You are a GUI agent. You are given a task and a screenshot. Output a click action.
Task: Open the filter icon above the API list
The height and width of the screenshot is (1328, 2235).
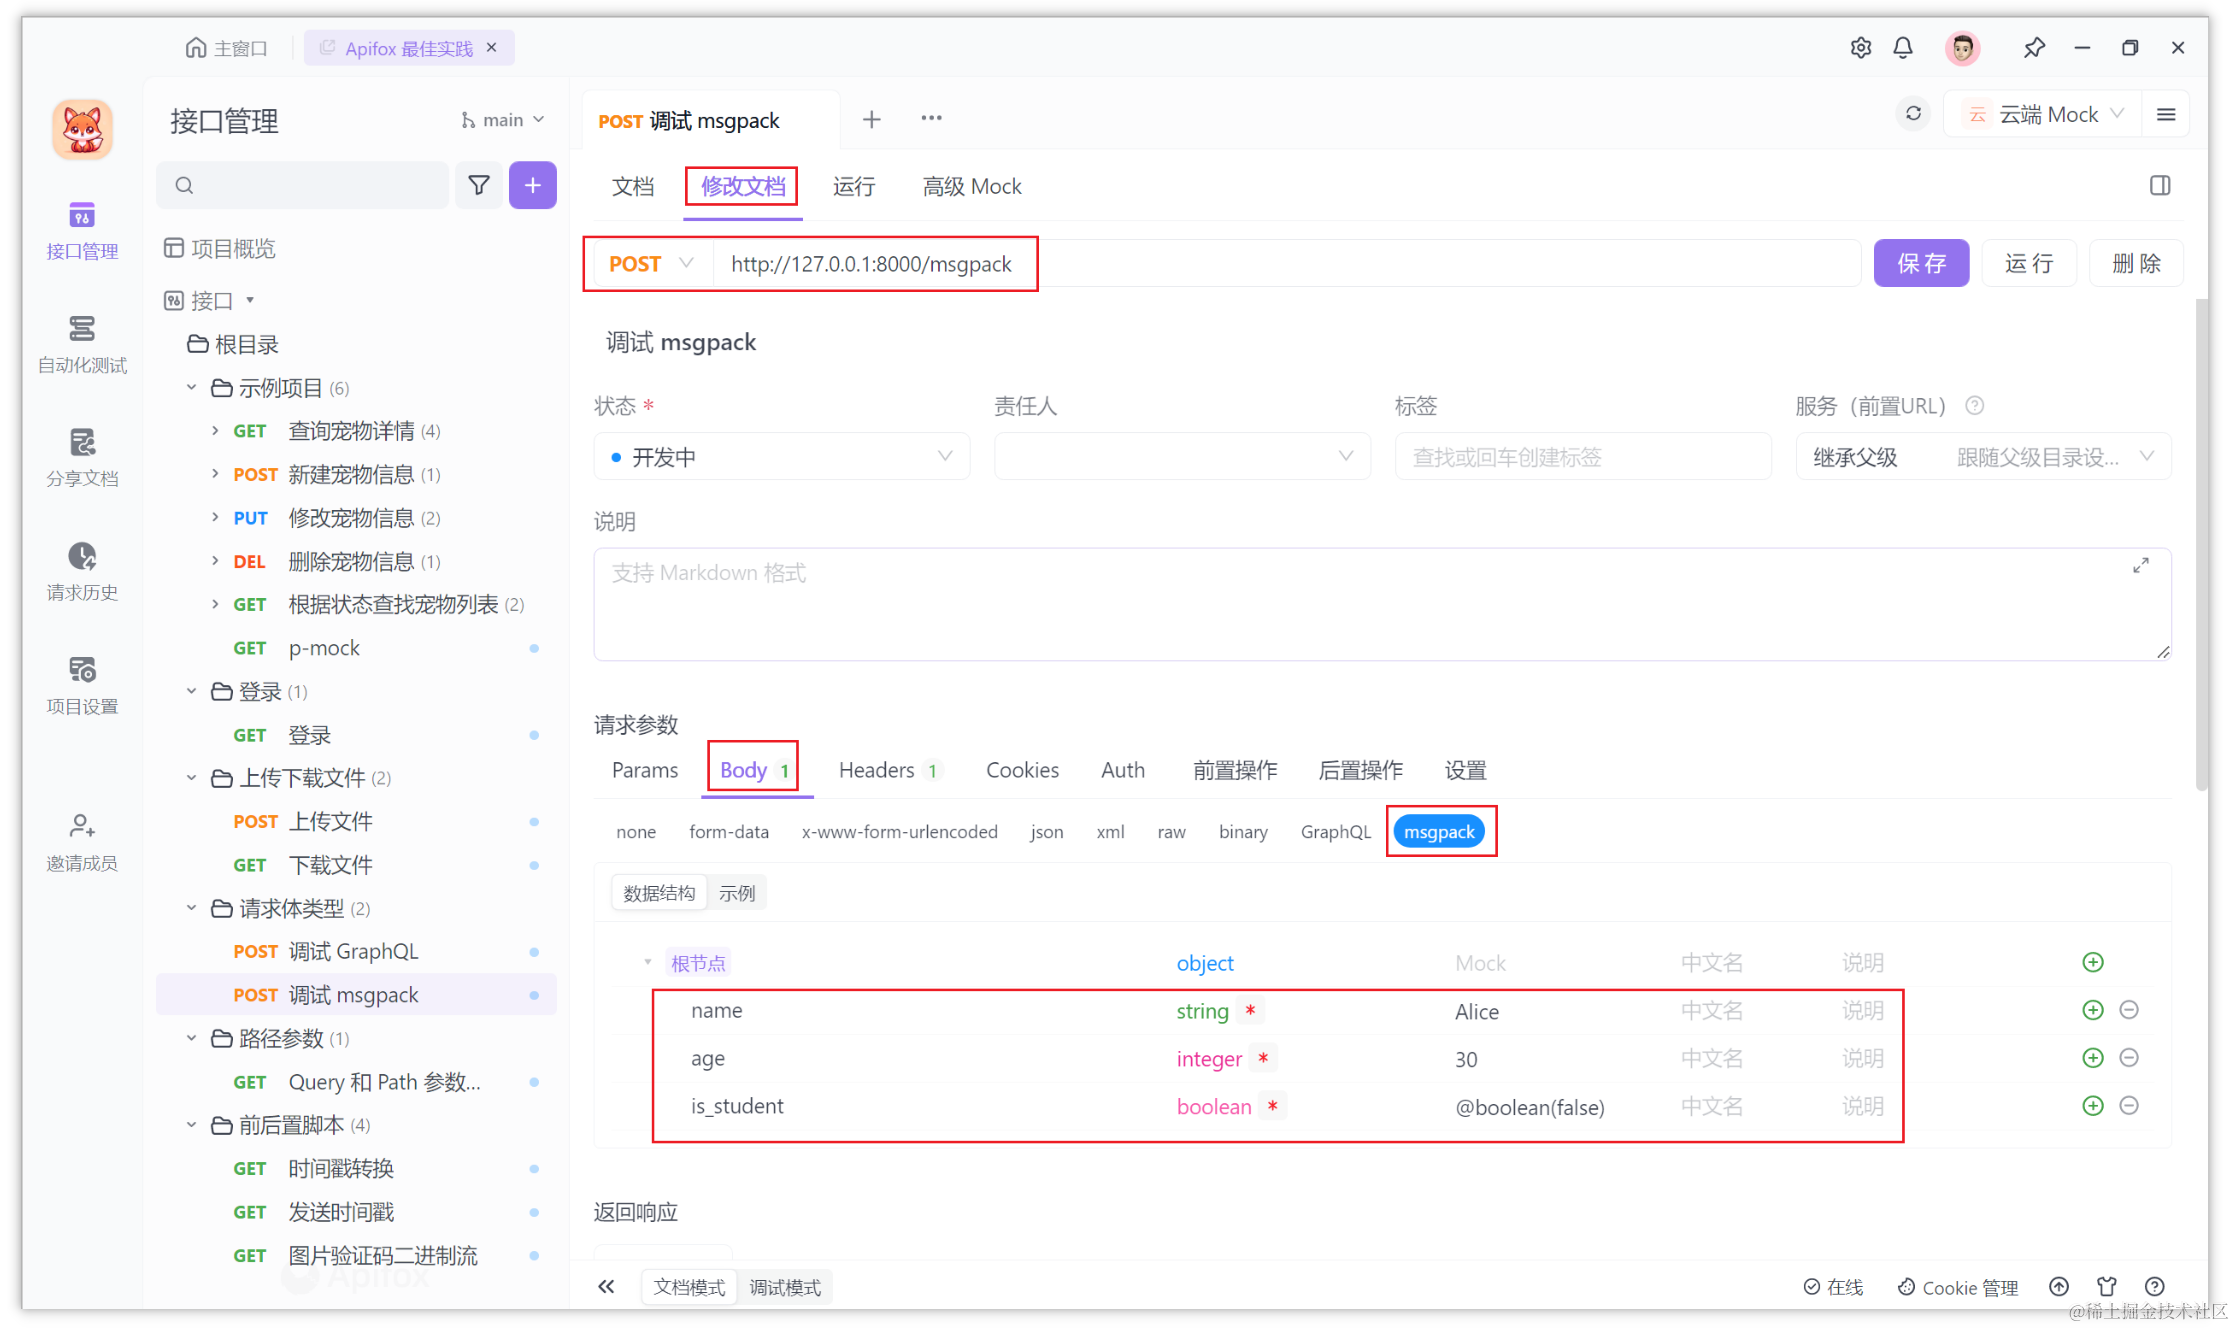pos(478,185)
